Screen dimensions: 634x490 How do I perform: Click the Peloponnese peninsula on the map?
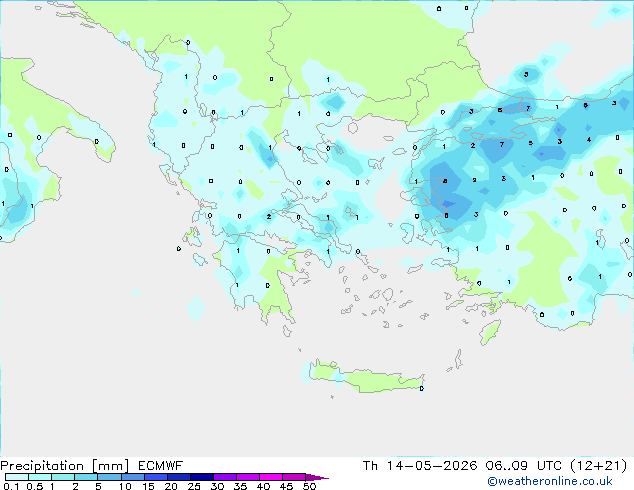click(263, 279)
